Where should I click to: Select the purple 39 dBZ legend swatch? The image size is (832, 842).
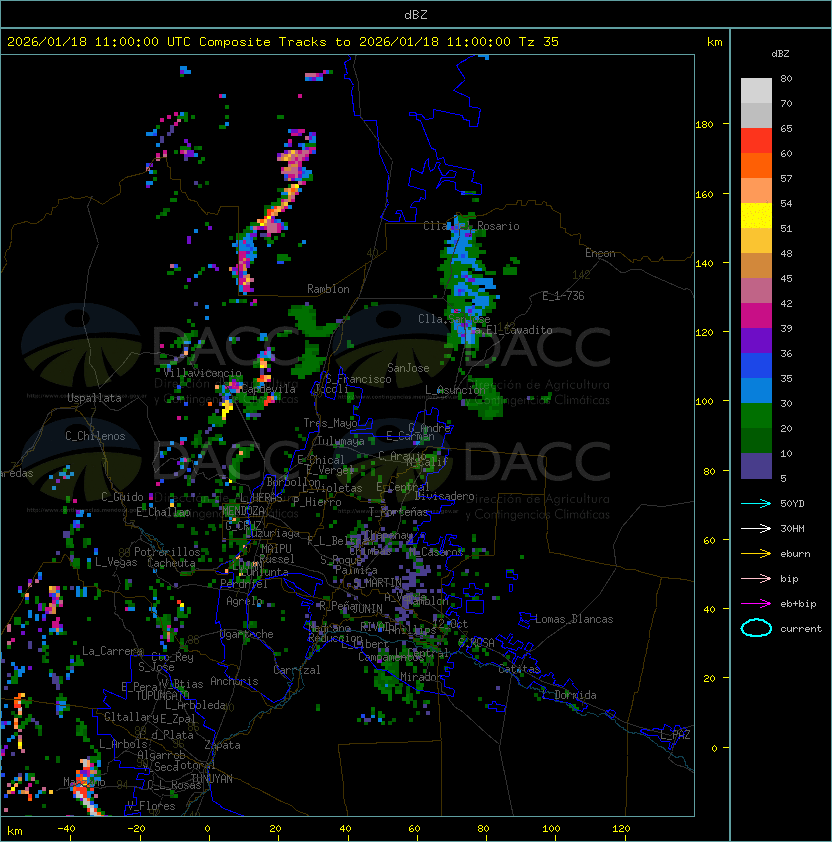(756, 340)
